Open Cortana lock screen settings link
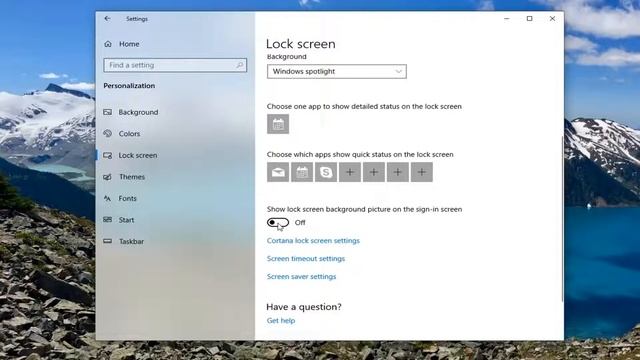This screenshot has width=640, height=360. [x=313, y=240]
